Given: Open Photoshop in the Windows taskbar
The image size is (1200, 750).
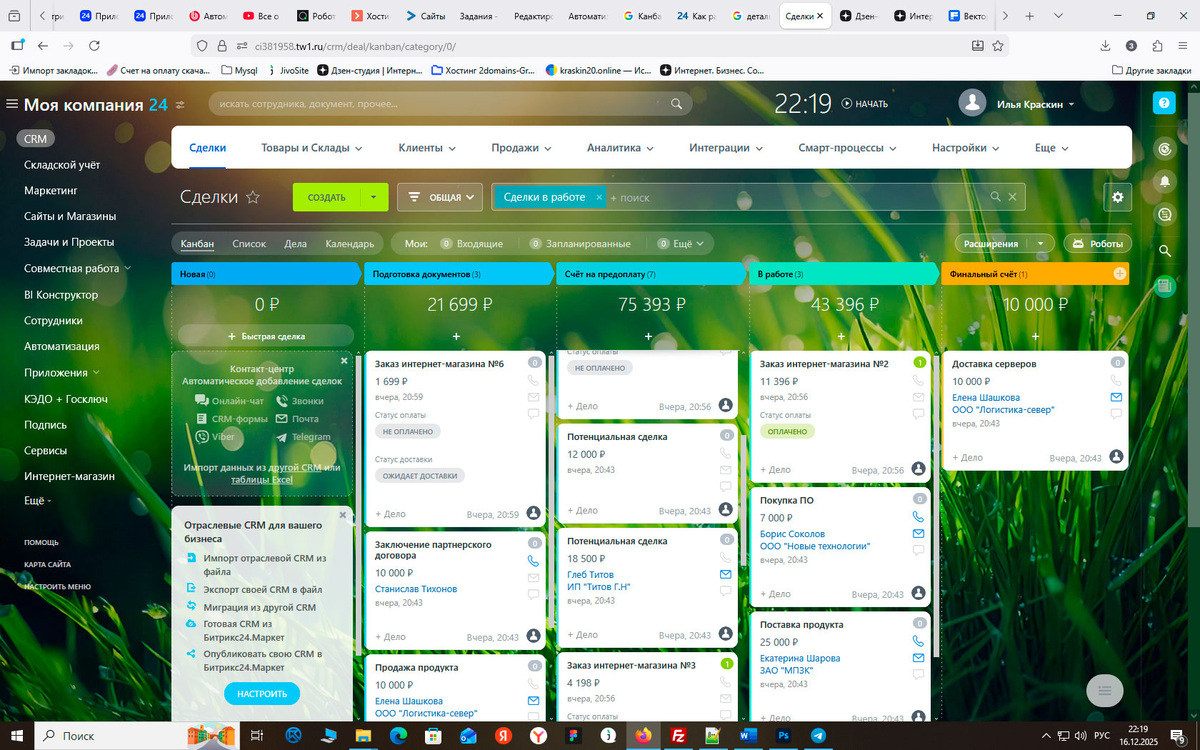Looking at the screenshot, I should (x=783, y=735).
